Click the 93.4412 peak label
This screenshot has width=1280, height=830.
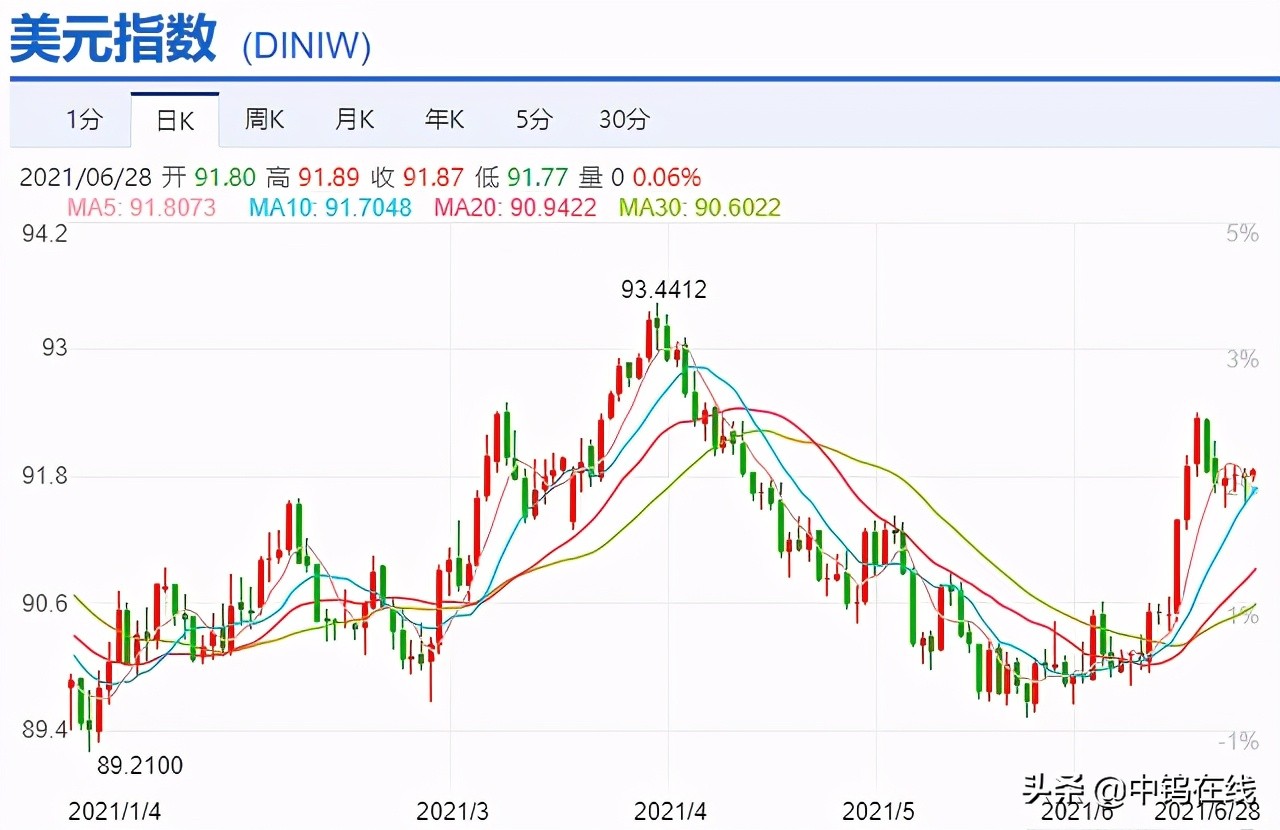(664, 290)
